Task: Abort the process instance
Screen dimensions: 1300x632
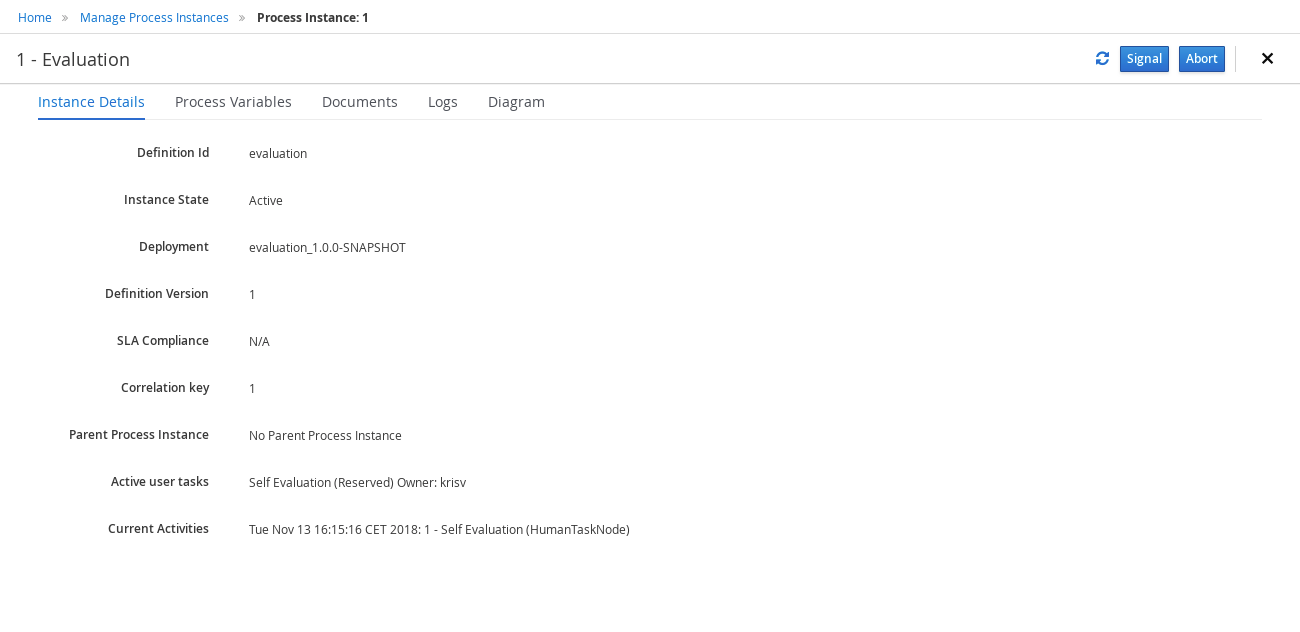Action: click(x=1201, y=59)
